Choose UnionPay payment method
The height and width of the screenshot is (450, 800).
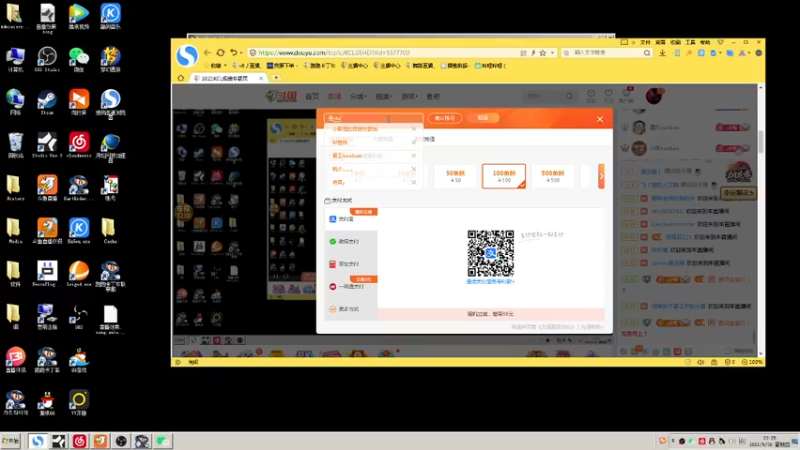point(351,264)
